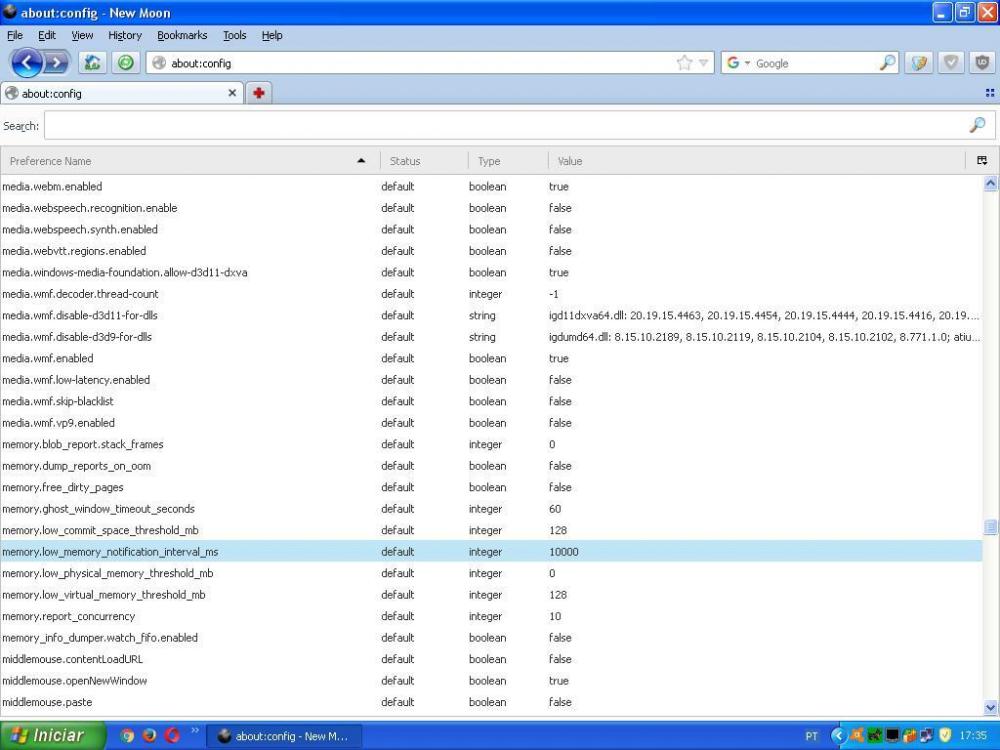
Task: Open the Tools menu
Action: click(x=234, y=35)
